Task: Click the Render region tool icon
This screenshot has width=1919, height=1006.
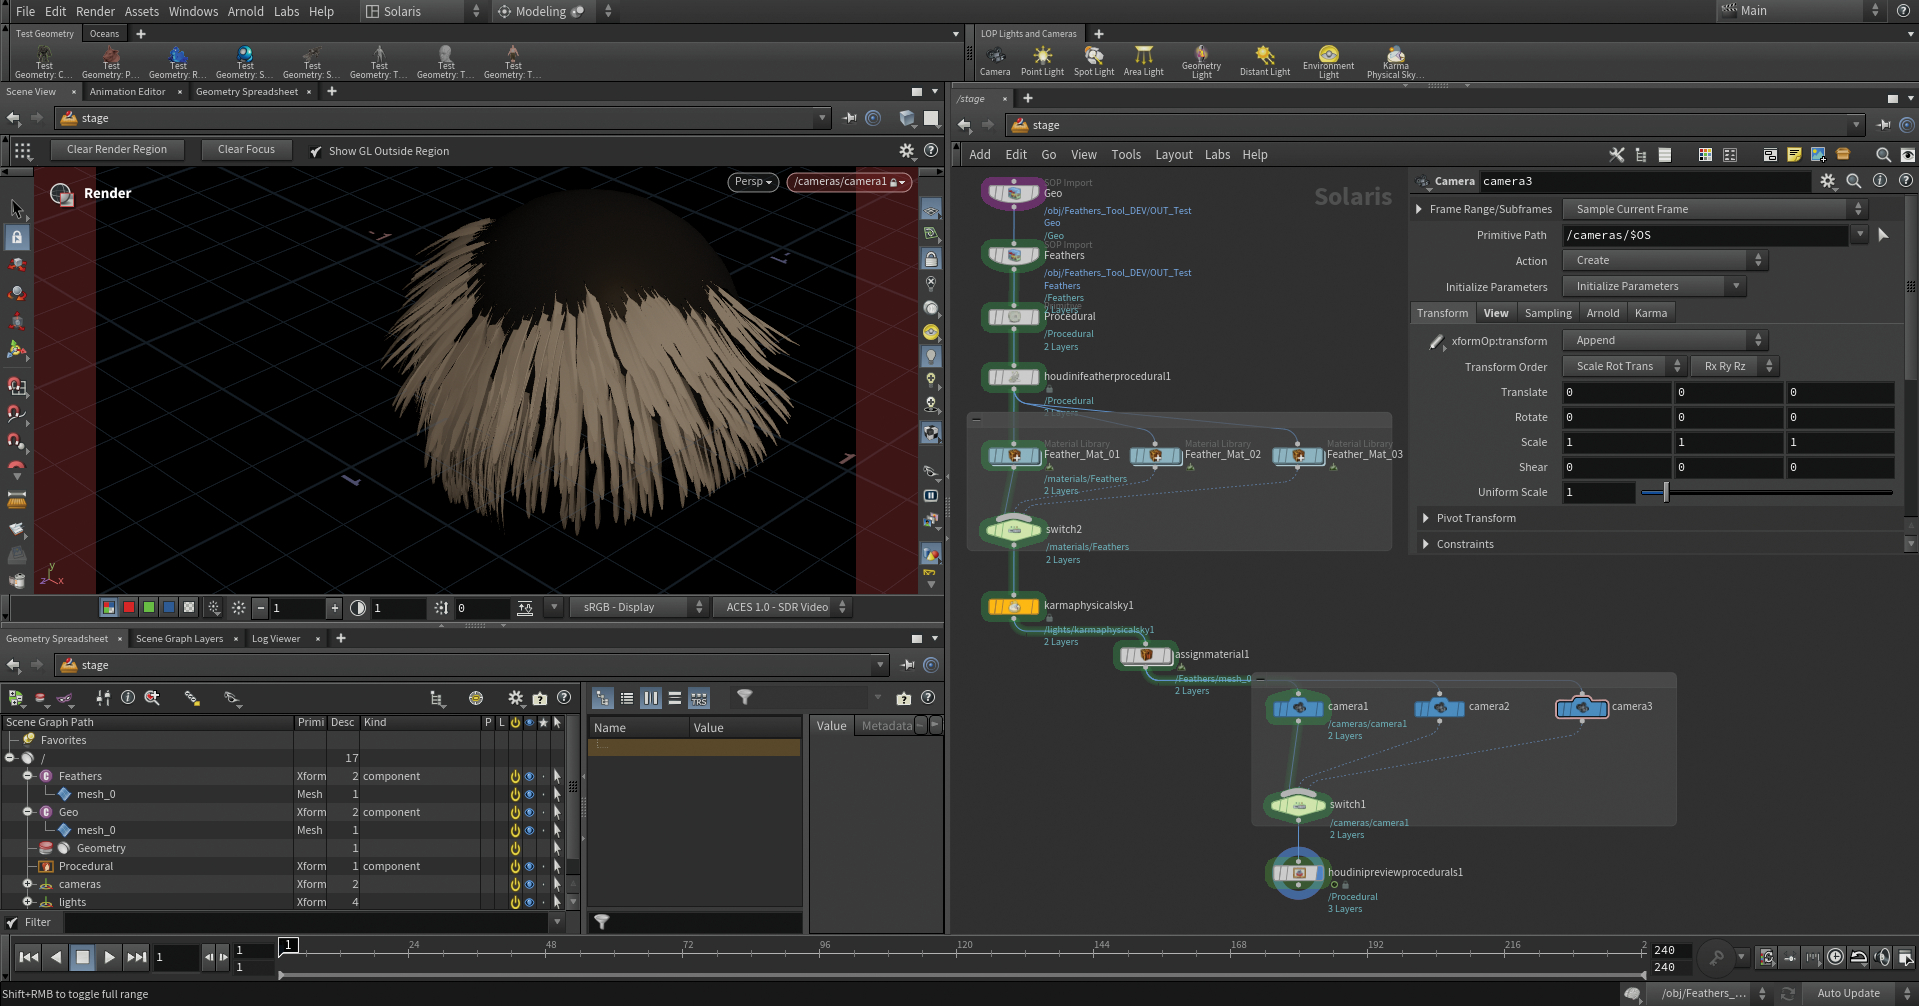Action: point(61,194)
